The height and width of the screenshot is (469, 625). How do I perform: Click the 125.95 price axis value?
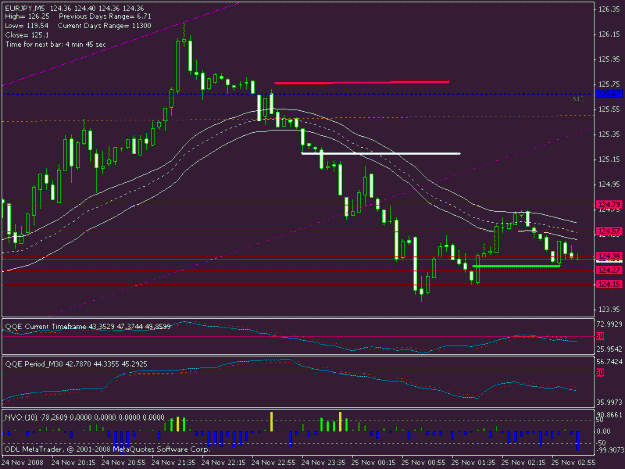pos(609,59)
